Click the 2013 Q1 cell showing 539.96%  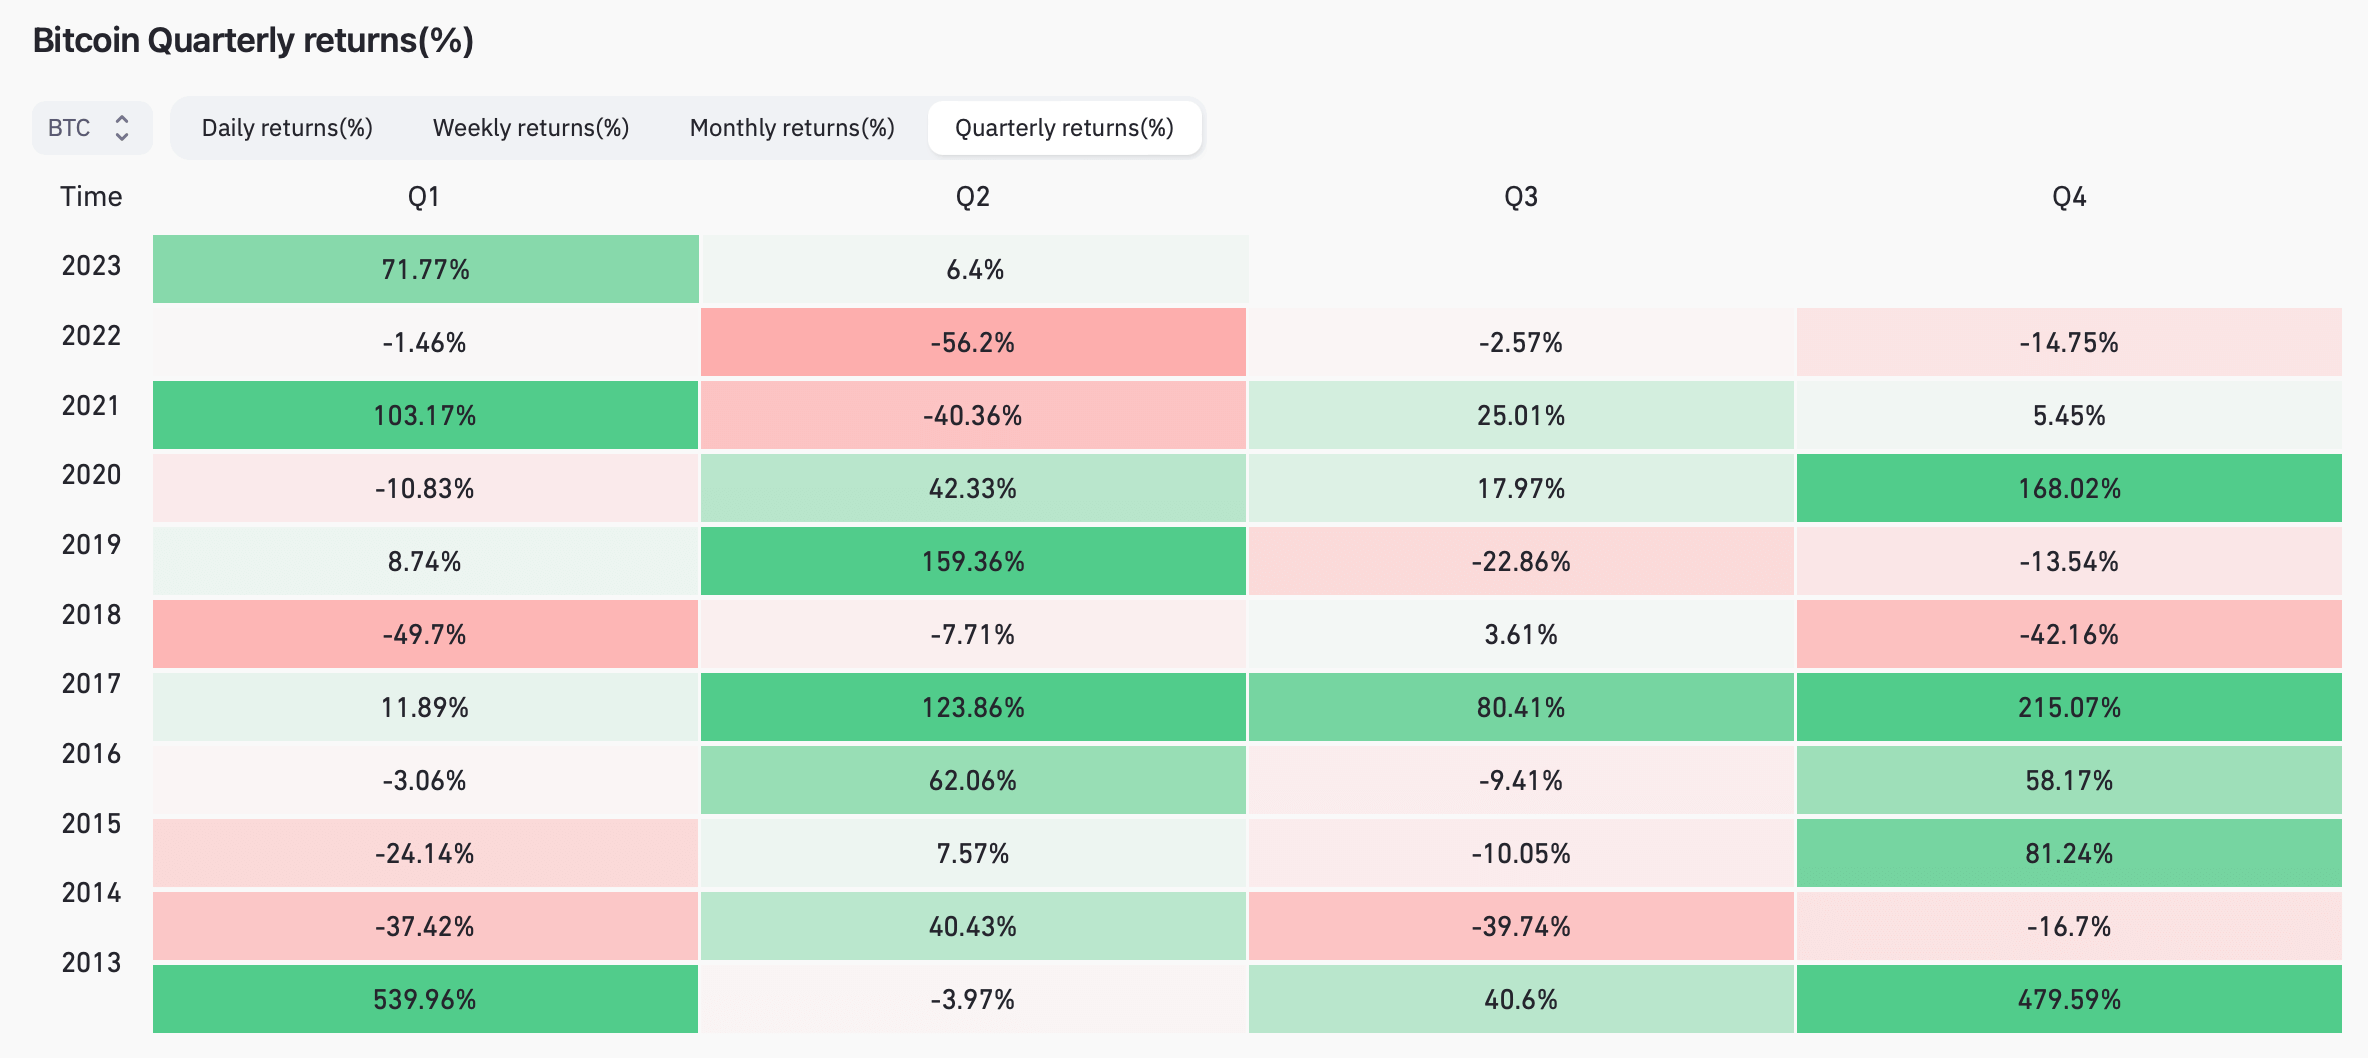425,999
